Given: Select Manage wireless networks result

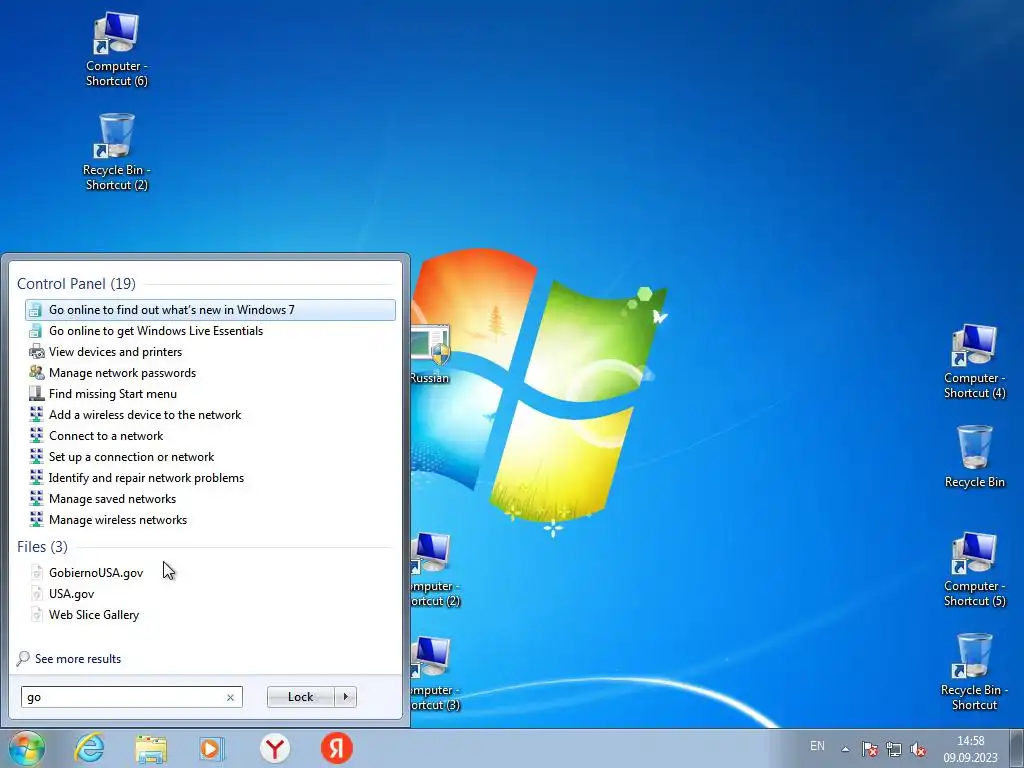Looking at the screenshot, I should tap(210, 520).
